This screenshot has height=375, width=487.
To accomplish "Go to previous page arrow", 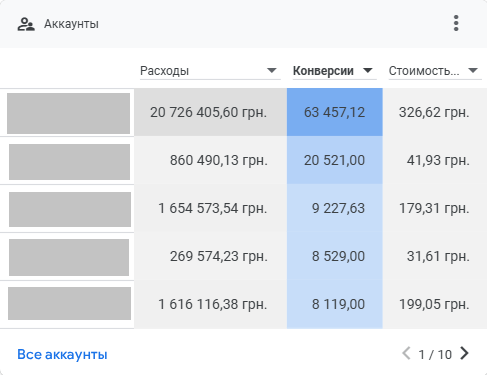I will click(406, 353).
